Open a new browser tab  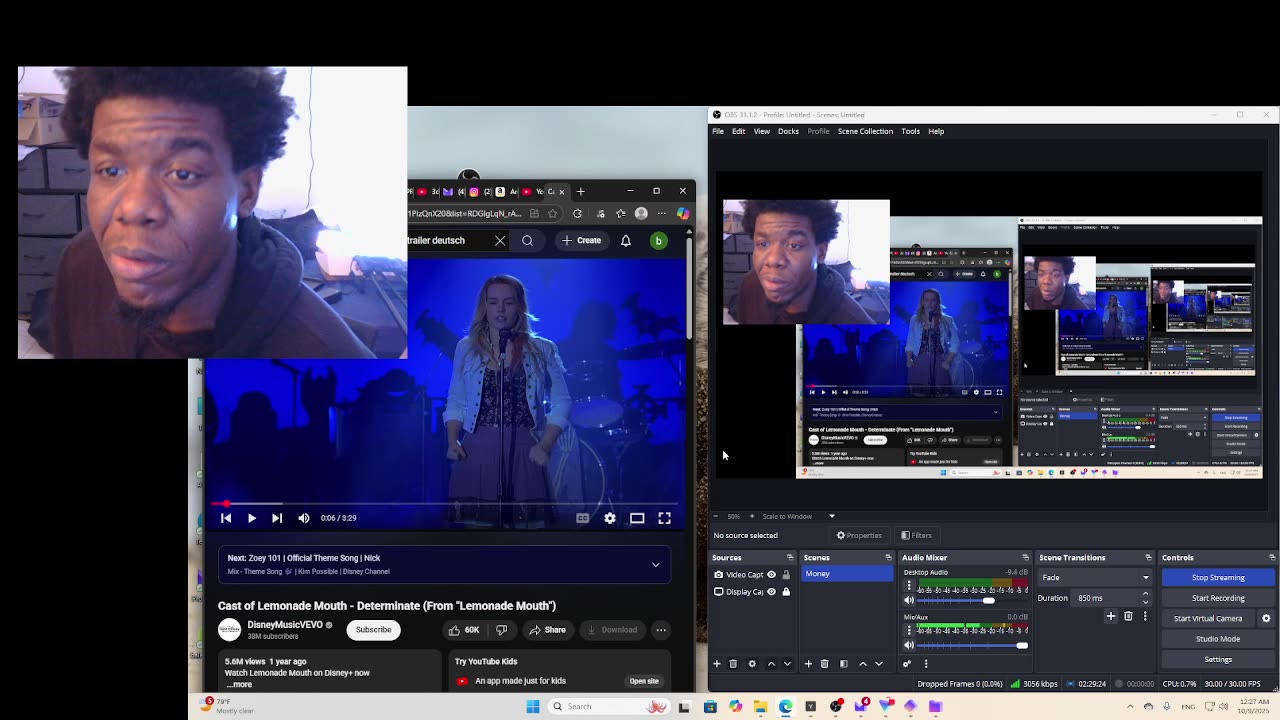[x=580, y=191]
